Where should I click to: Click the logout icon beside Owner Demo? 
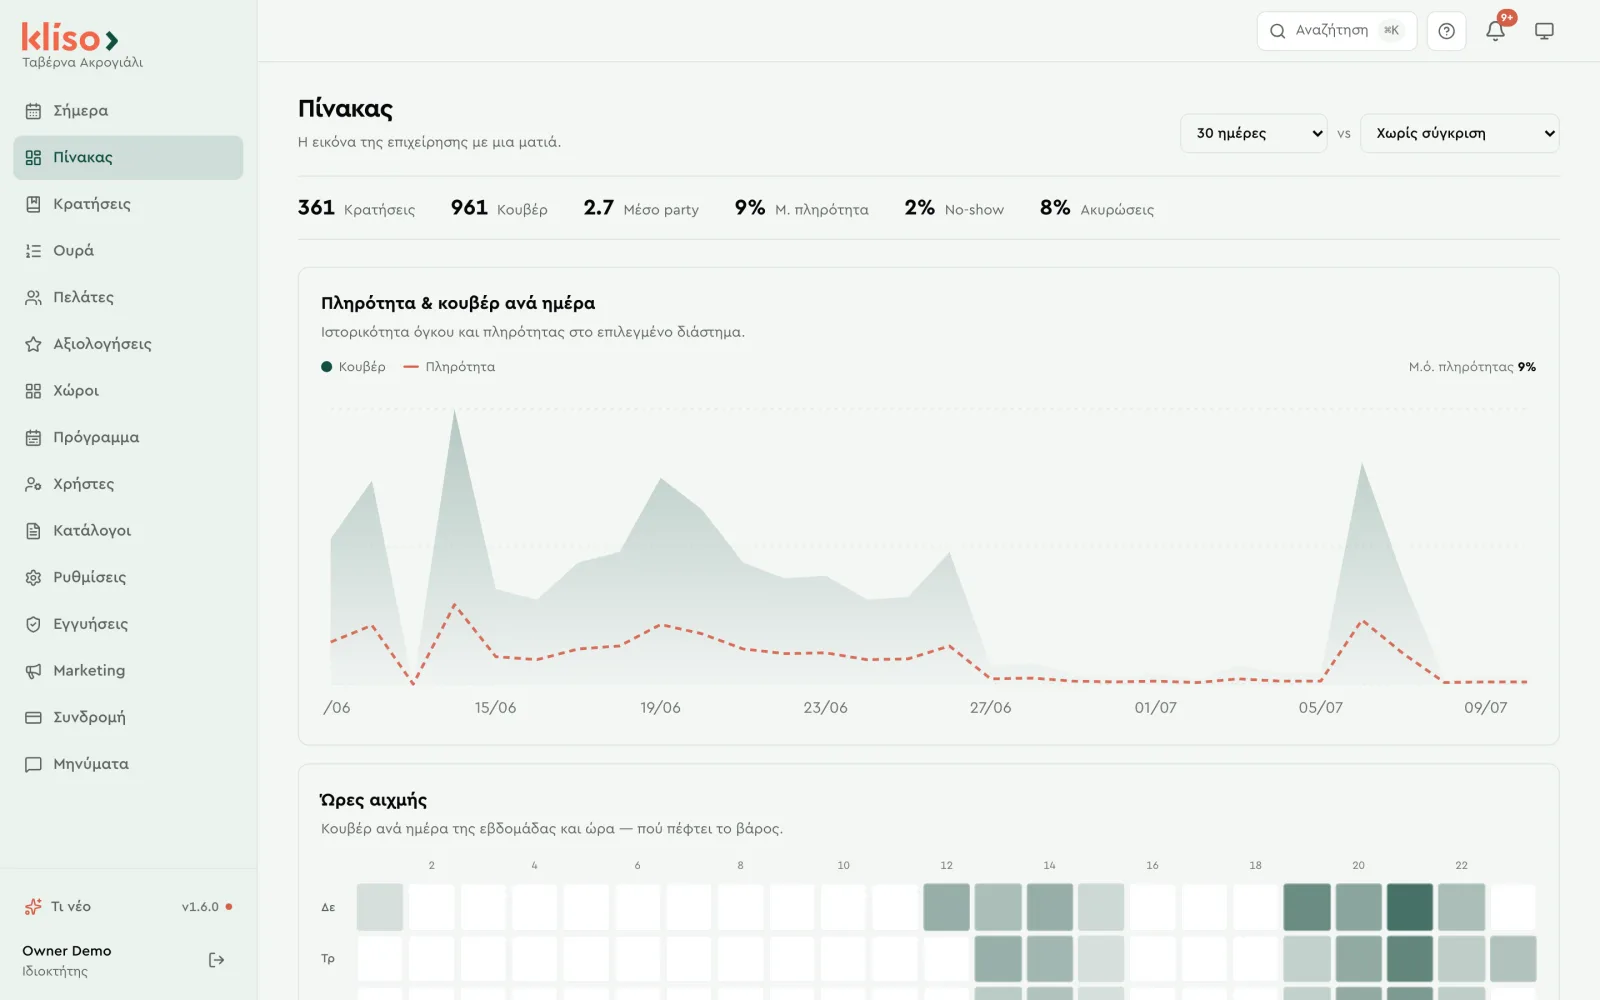click(216, 960)
